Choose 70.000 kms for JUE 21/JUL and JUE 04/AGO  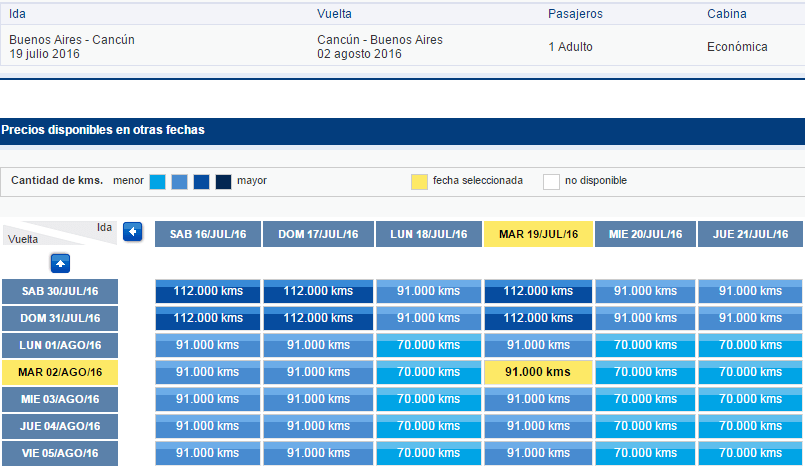click(x=750, y=426)
